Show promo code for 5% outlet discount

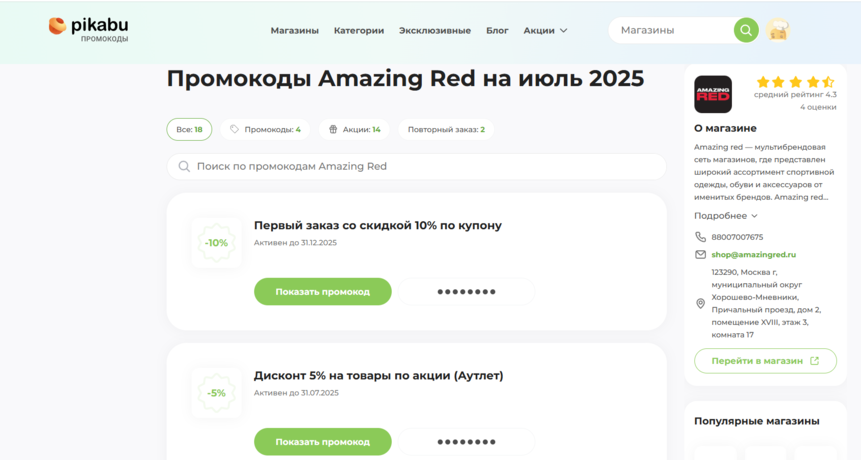(322, 442)
